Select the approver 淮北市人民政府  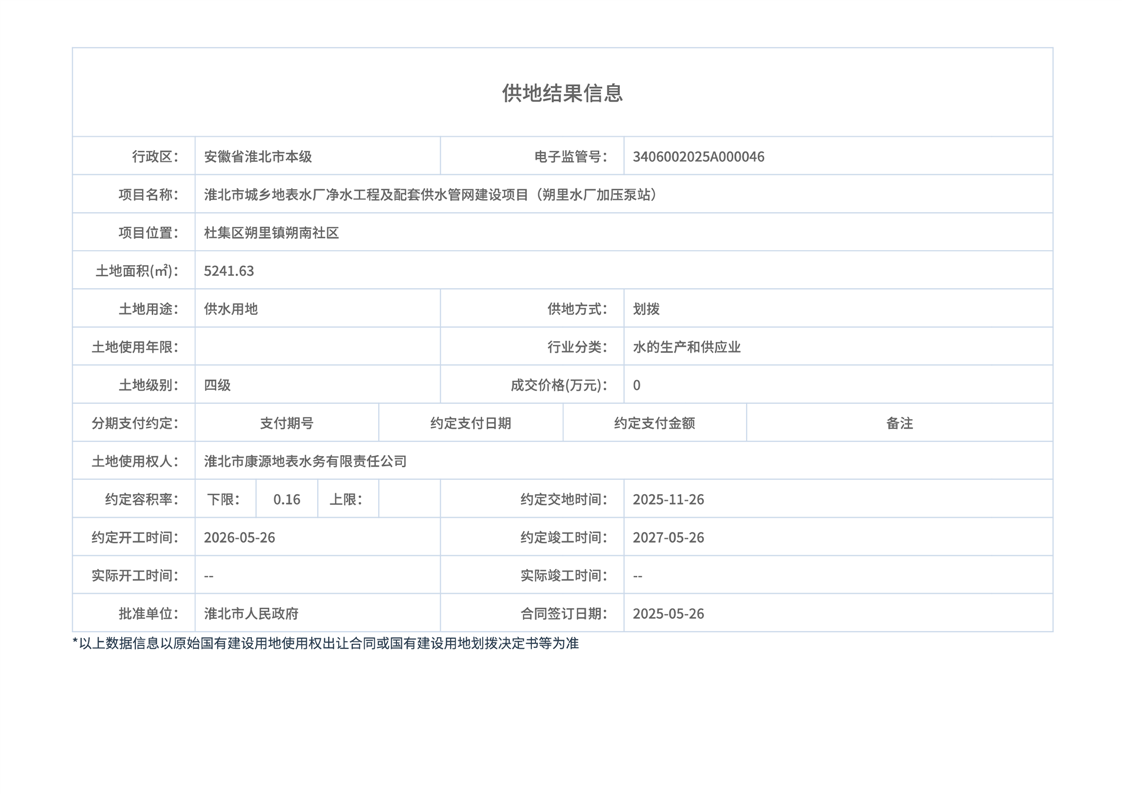(251, 614)
